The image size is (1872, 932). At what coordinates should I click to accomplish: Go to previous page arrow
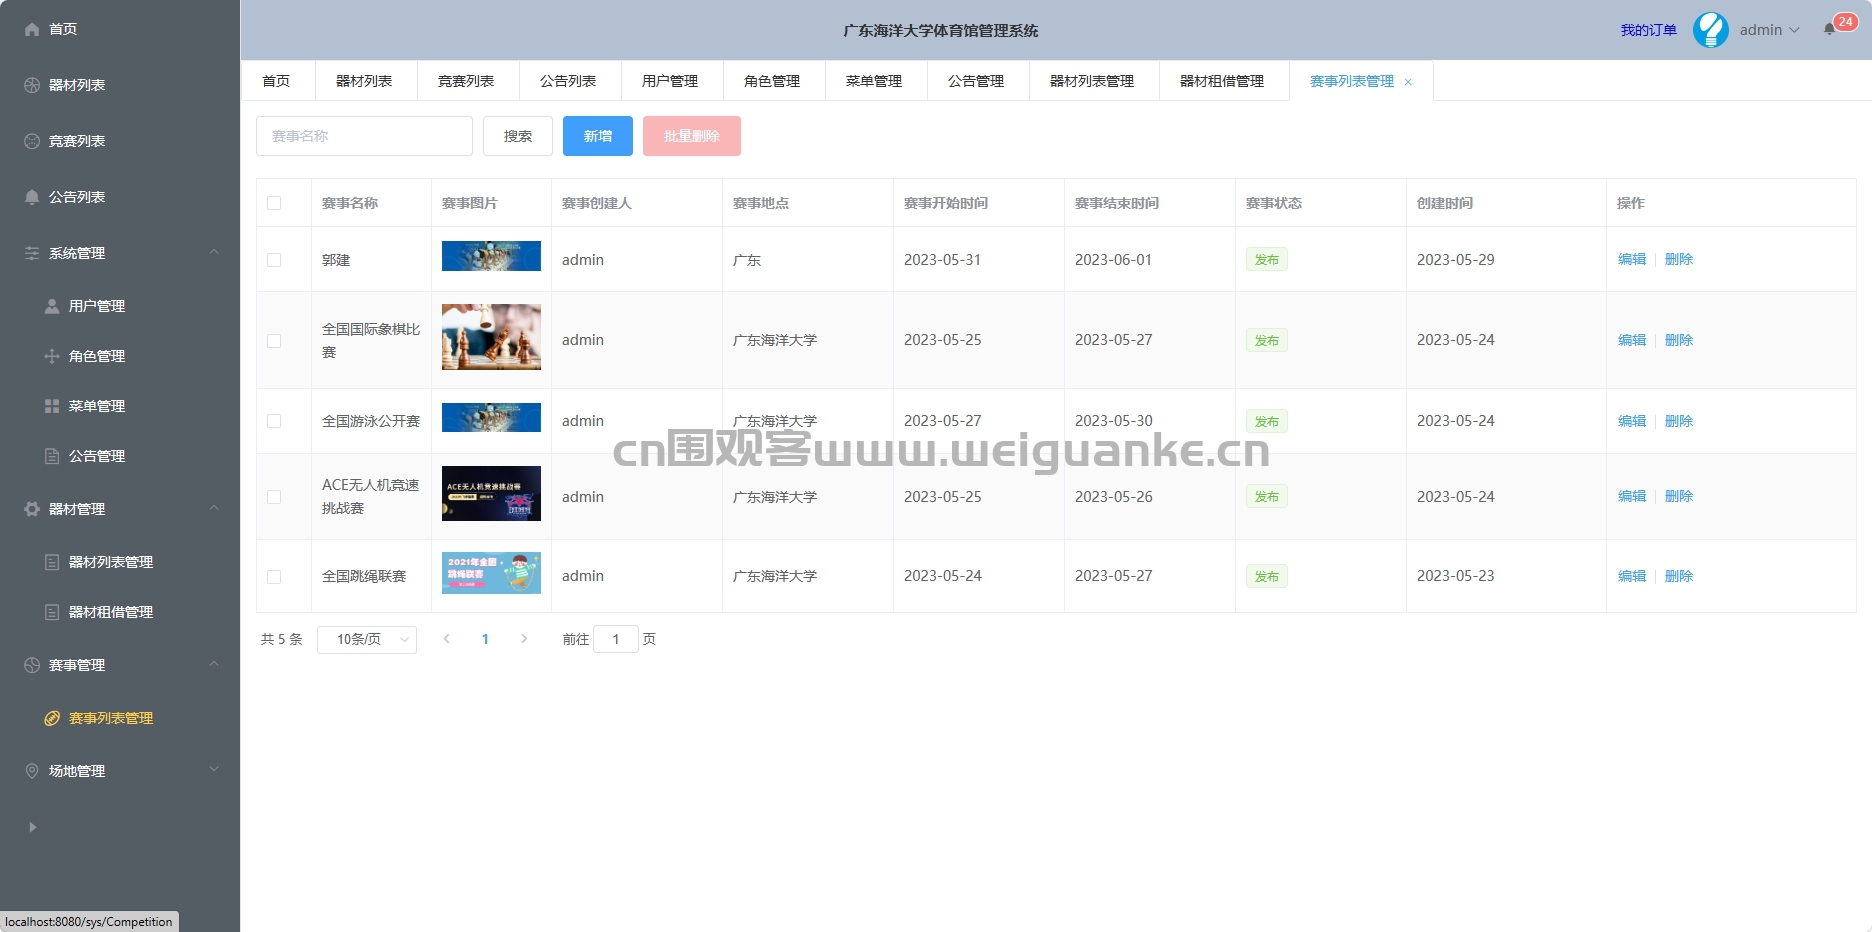tap(447, 639)
